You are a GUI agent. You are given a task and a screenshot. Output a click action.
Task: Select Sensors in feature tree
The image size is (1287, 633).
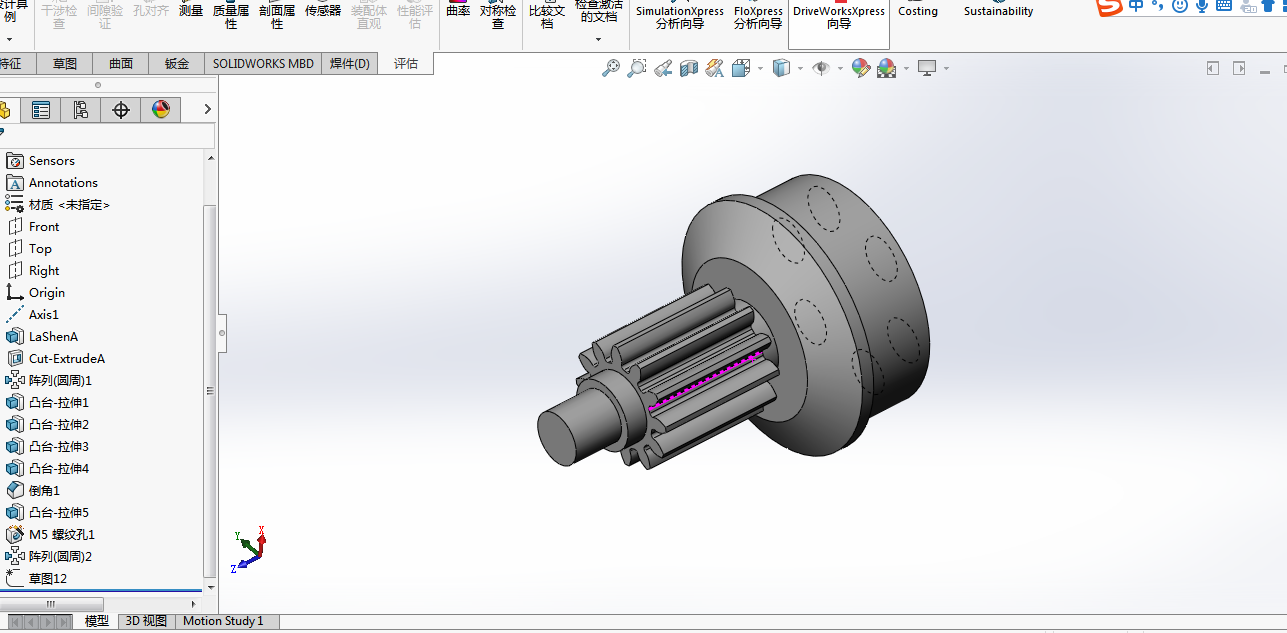51,161
